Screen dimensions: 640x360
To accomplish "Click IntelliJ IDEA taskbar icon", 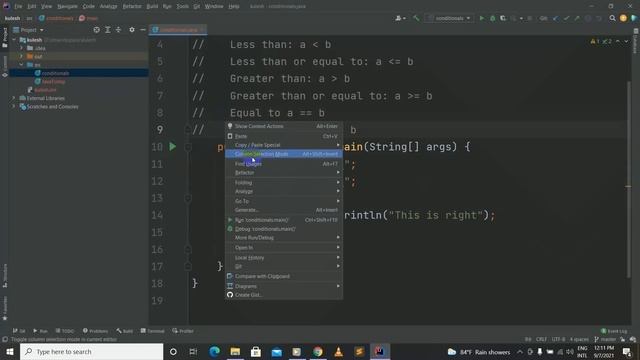I will pyautogui.click(x=380, y=351).
